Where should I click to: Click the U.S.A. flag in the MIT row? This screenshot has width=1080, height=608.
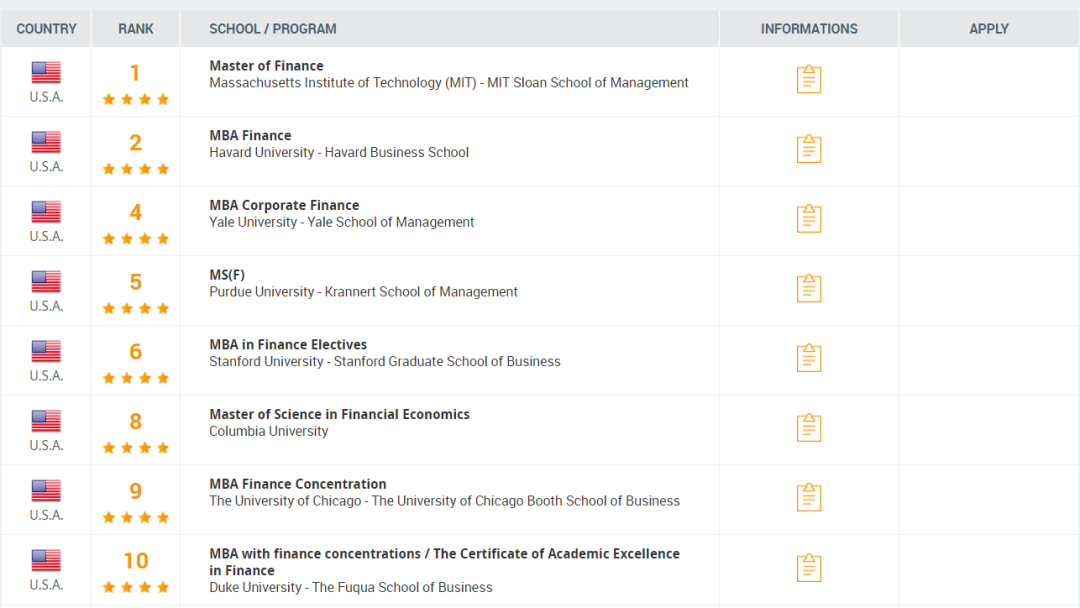point(46,72)
